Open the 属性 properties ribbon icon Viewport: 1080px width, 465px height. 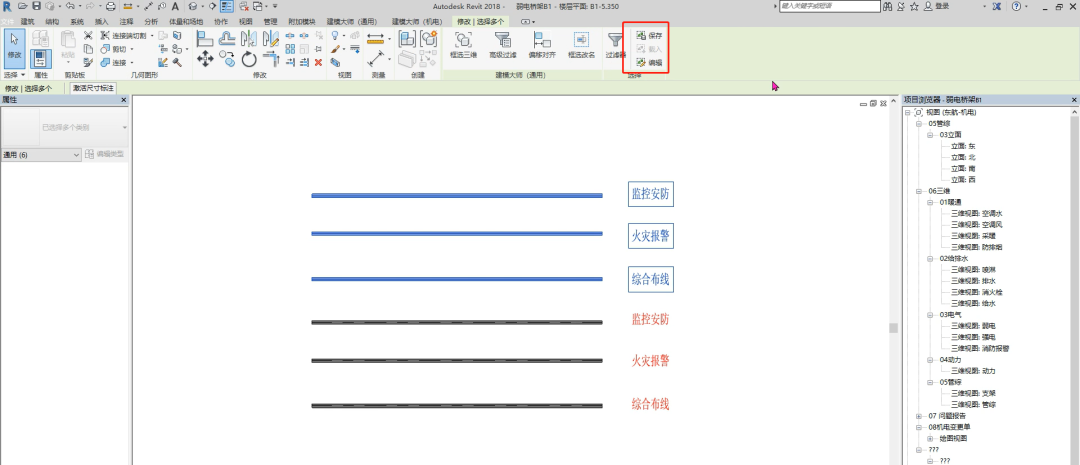[41, 58]
